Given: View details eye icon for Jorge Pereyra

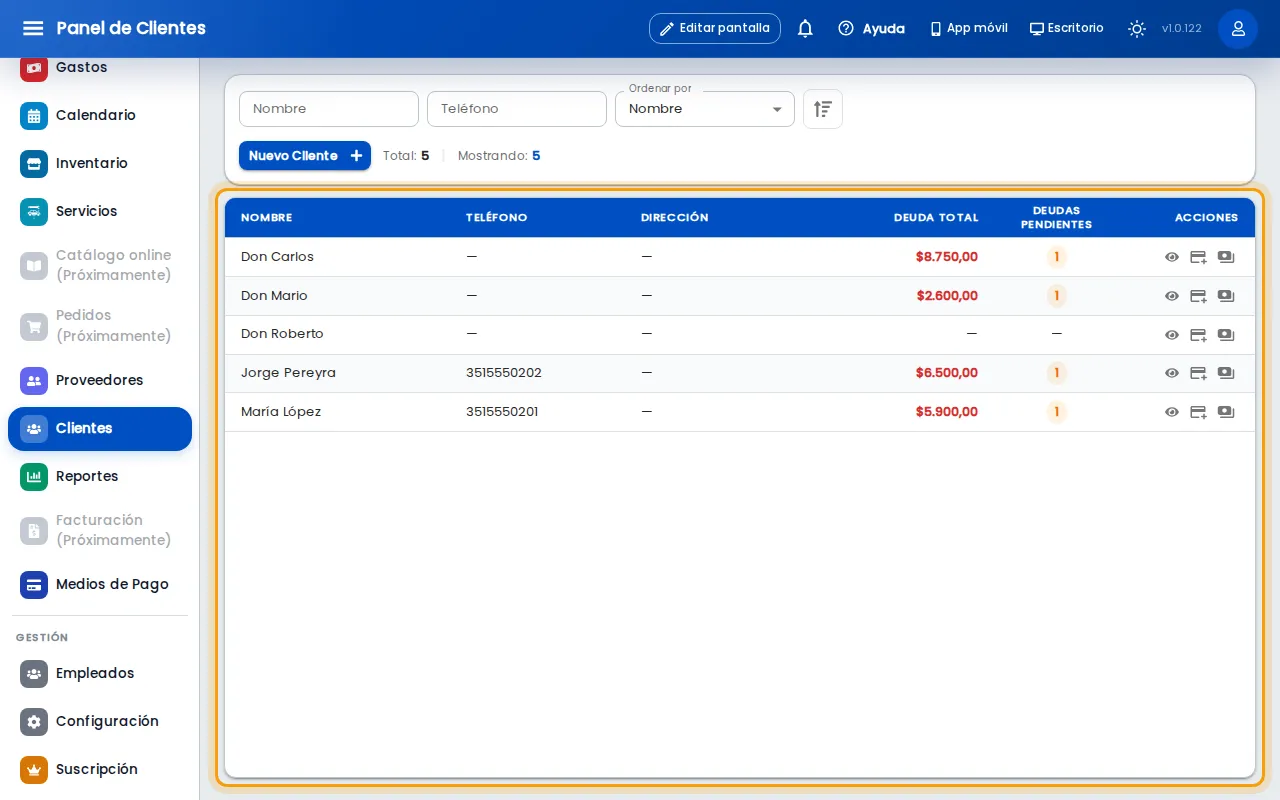Looking at the screenshot, I should click(1172, 373).
